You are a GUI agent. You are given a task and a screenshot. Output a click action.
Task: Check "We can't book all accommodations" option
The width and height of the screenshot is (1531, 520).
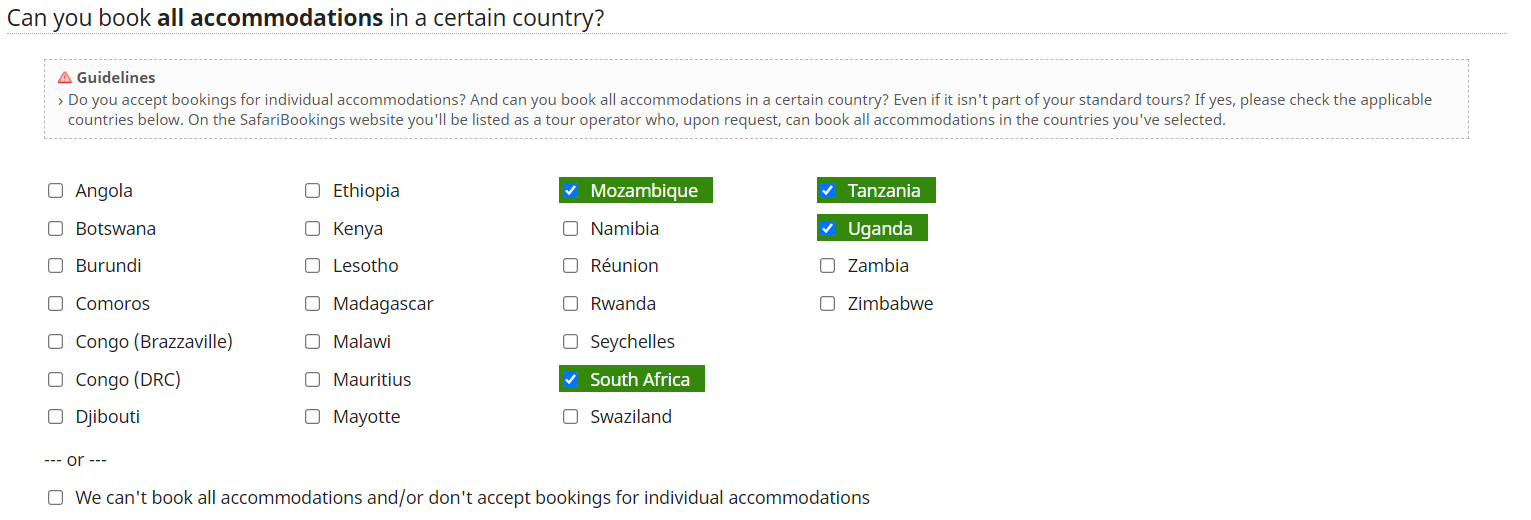pos(56,498)
